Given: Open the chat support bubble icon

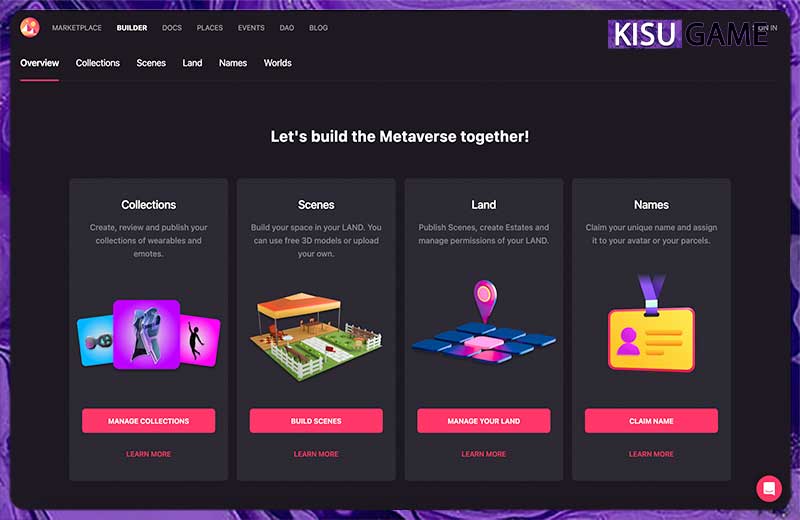Looking at the screenshot, I should coord(769,489).
